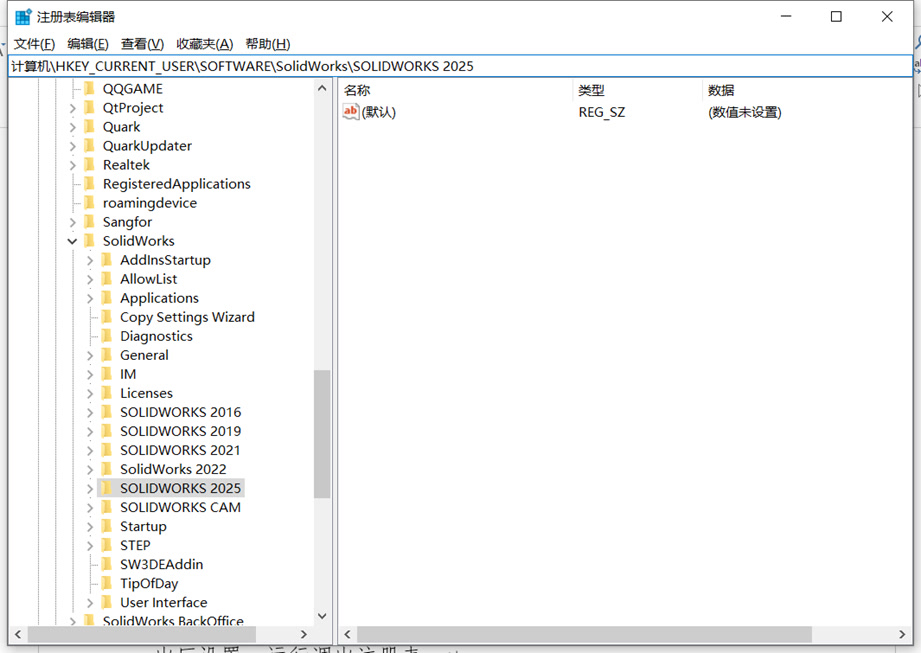Open the 文件(F) menu
The image size is (921, 653).
point(34,44)
